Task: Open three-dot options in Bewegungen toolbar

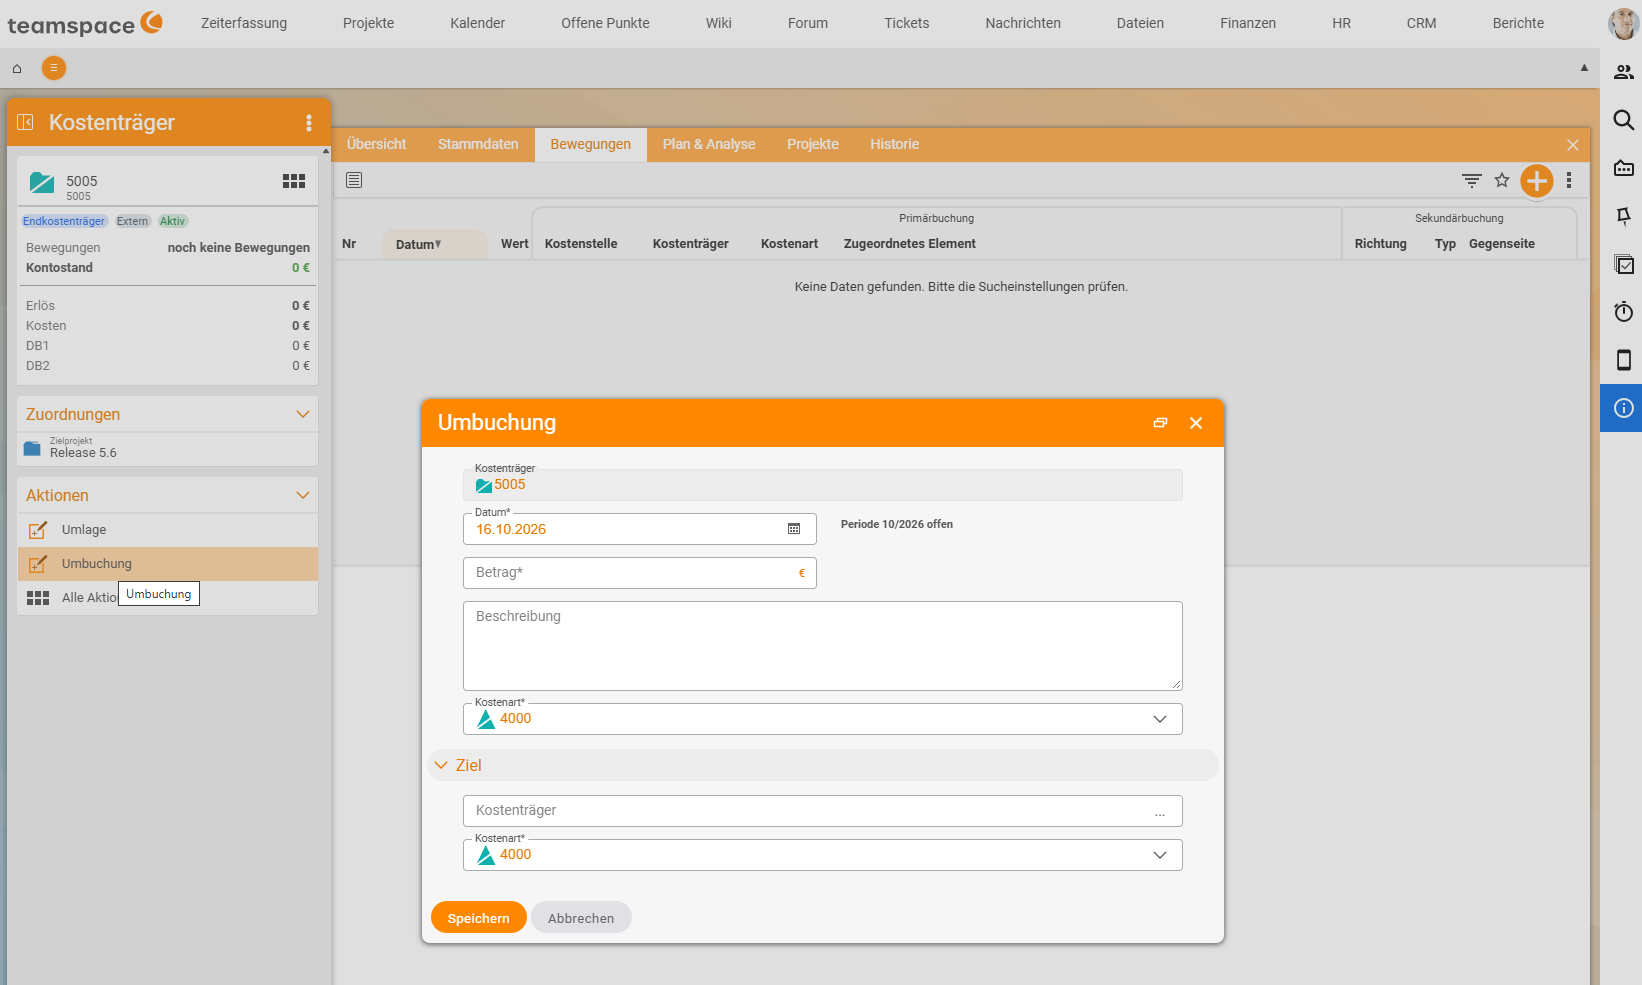Action: pos(1569,180)
